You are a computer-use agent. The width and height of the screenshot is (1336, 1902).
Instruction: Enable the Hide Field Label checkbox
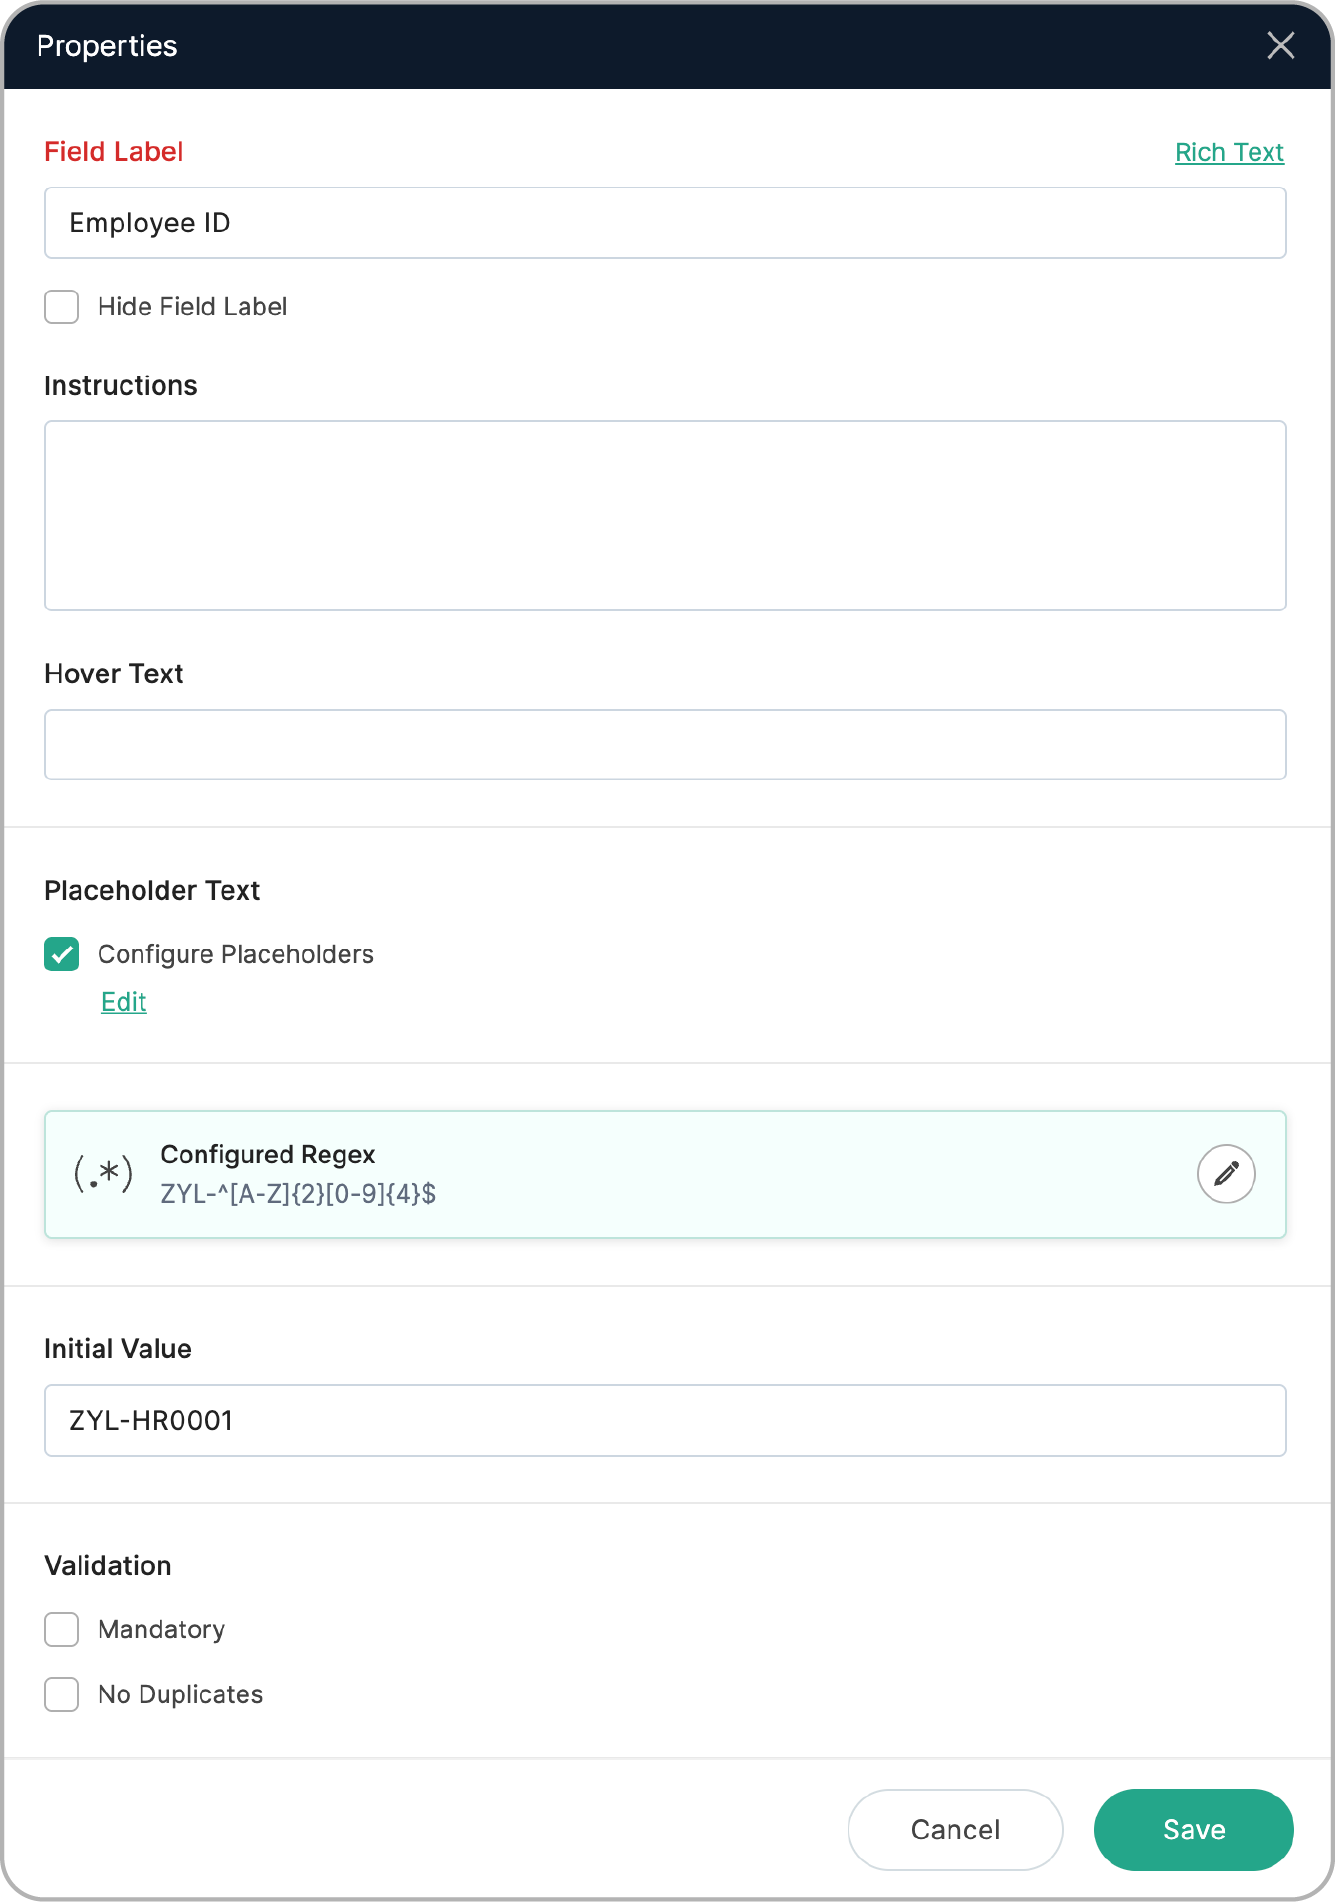coord(62,307)
